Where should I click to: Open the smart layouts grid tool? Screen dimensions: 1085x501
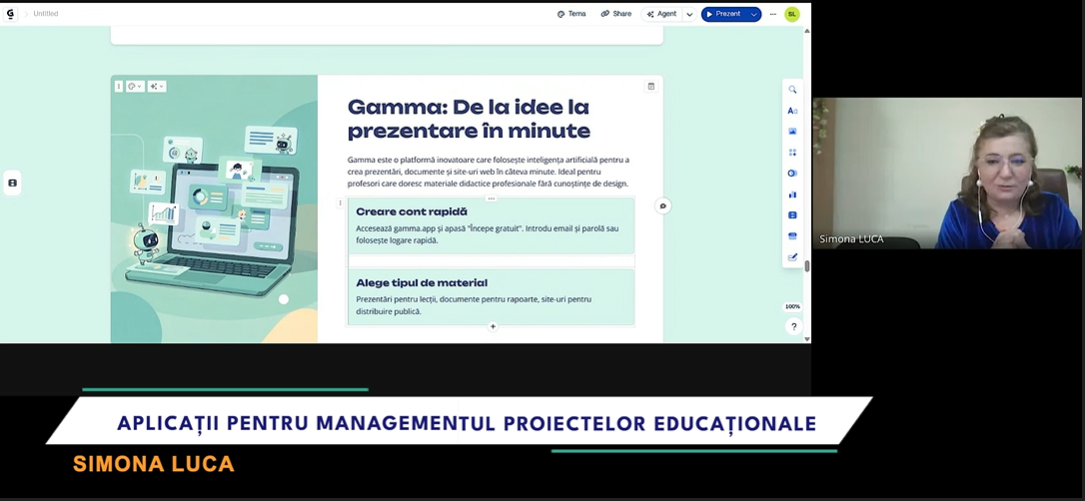pos(792,152)
